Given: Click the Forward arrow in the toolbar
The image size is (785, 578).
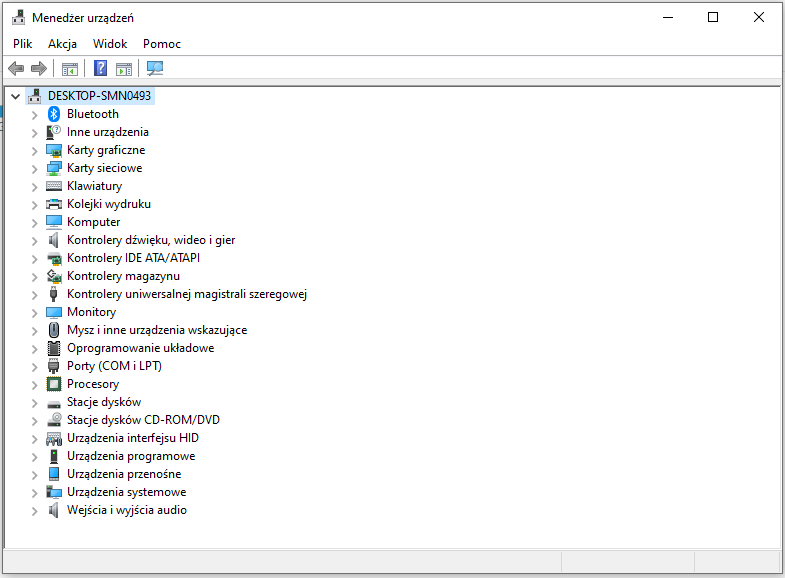Looking at the screenshot, I should click(39, 69).
